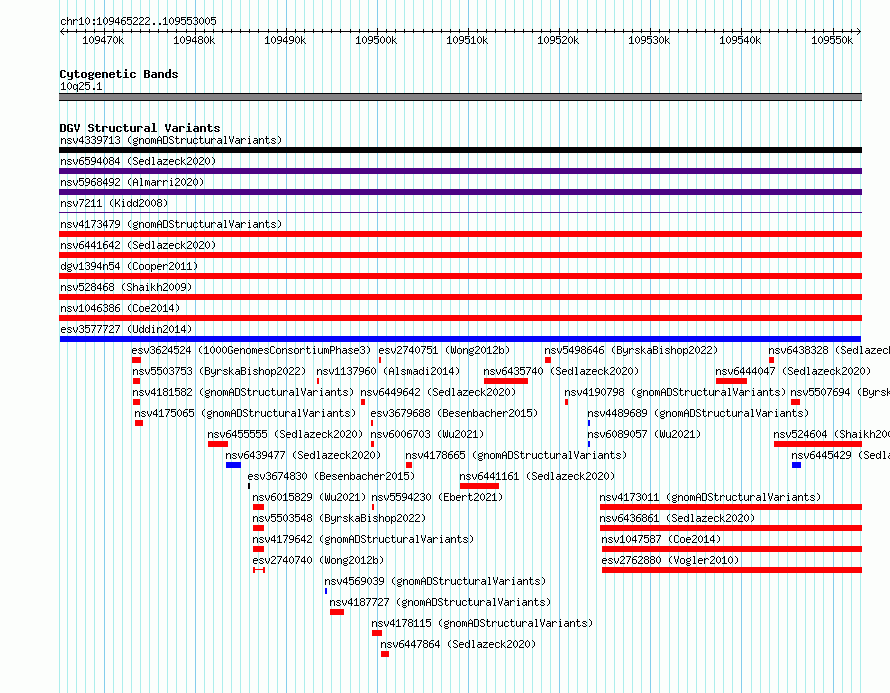This screenshot has width=890, height=693.
Task: Open variant nsv5968492 (Almarri2020)
Action: click(x=132, y=182)
